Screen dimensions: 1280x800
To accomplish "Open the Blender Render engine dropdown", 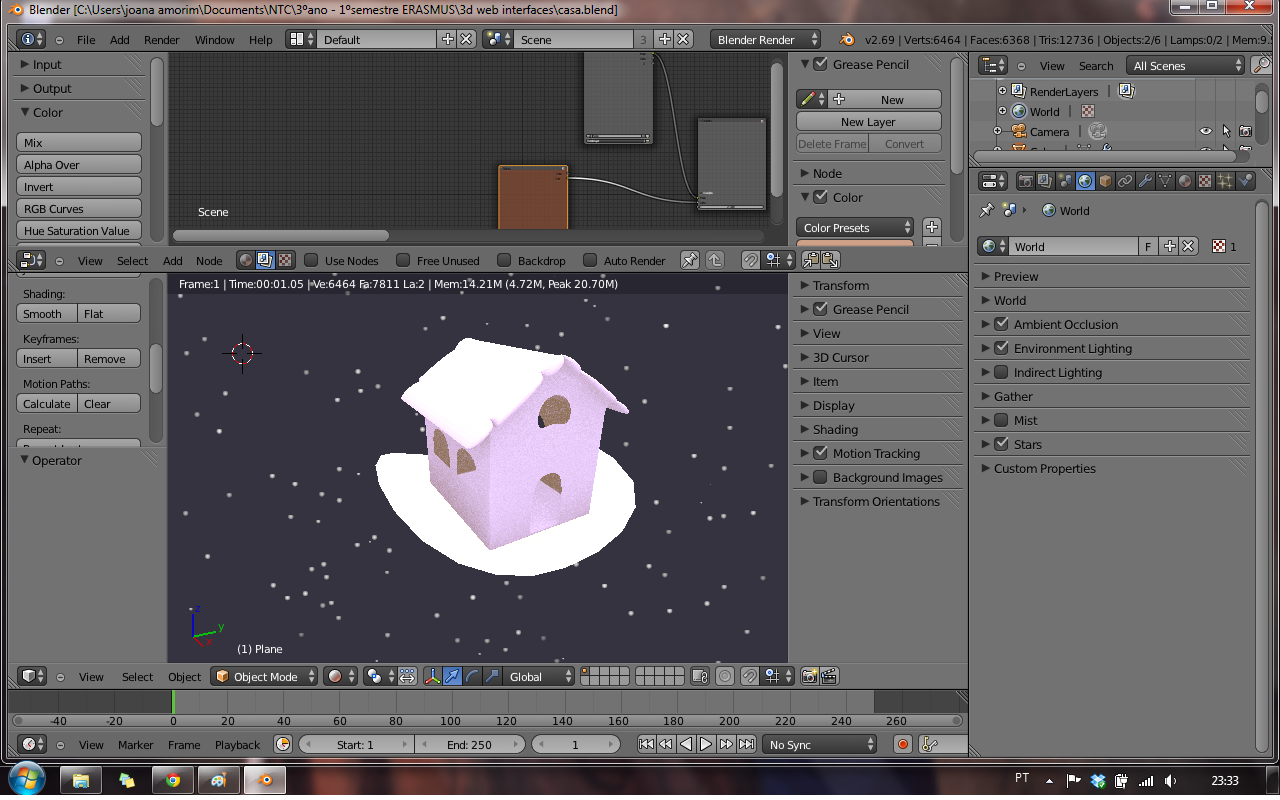I will 765,40.
